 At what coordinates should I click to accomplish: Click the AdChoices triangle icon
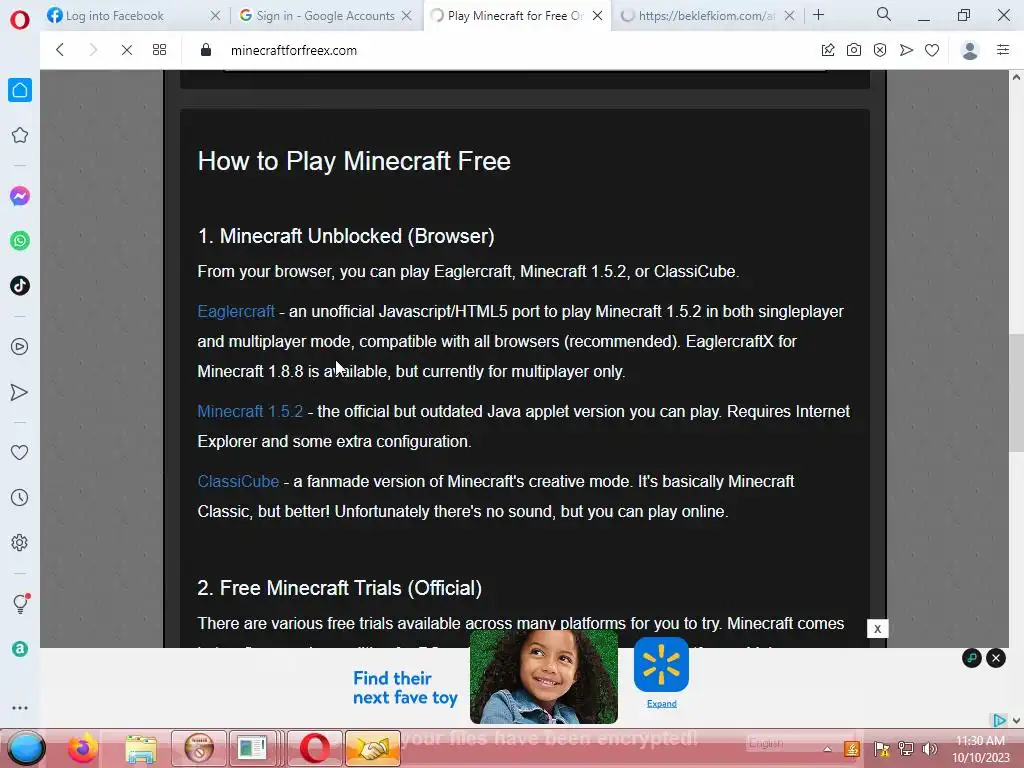(x=999, y=720)
